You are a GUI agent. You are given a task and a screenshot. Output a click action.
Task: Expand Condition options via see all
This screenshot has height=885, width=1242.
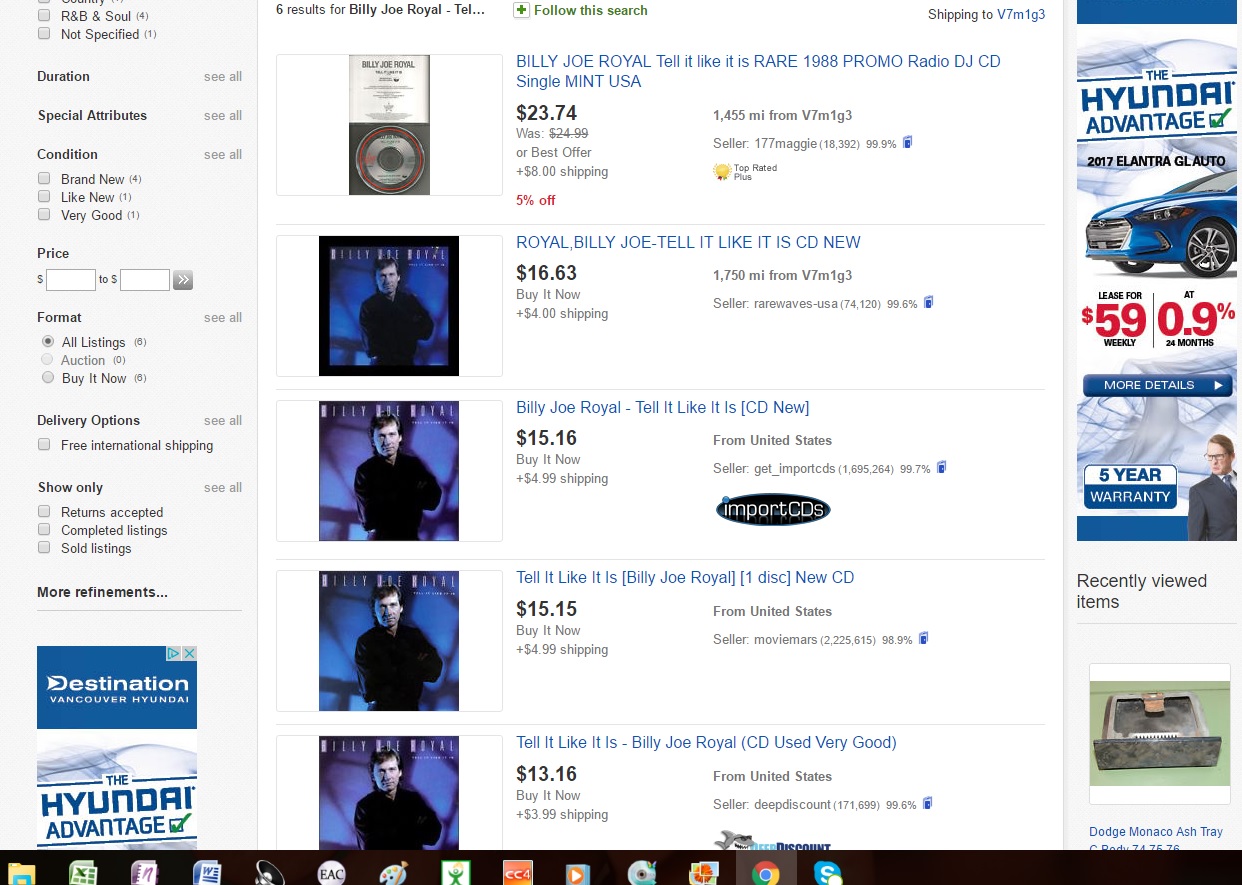point(222,155)
